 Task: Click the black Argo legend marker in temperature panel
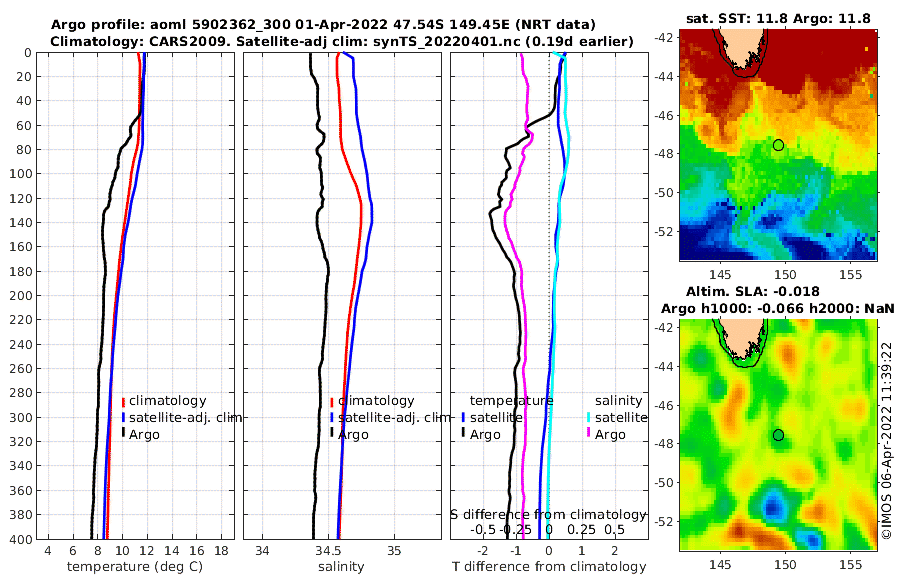(x=123, y=434)
